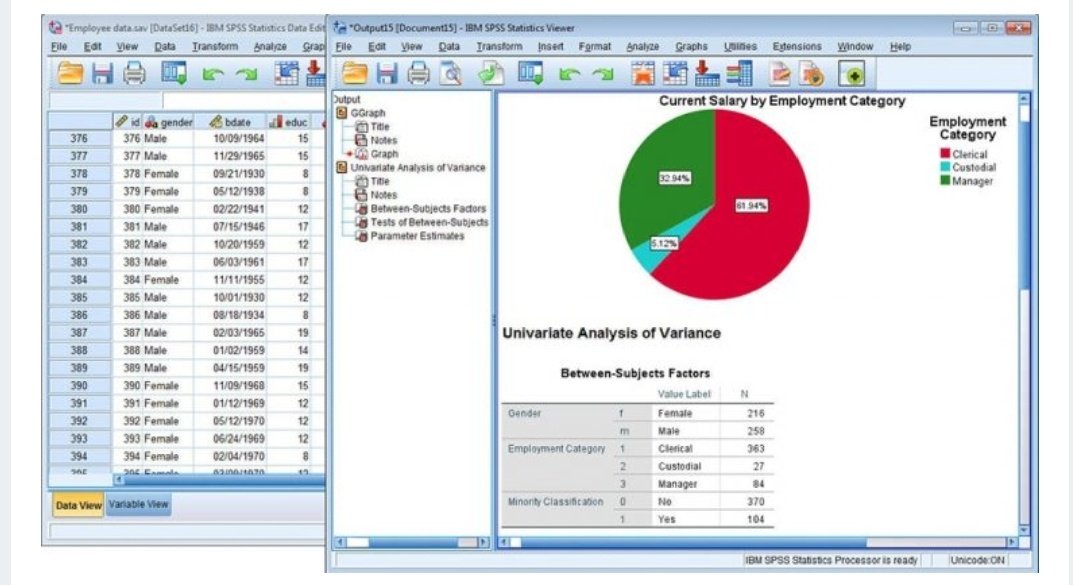Collapse Univariate Analysis of Variance outline node
This screenshot has height=585, width=1073.
(x=341, y=168)
